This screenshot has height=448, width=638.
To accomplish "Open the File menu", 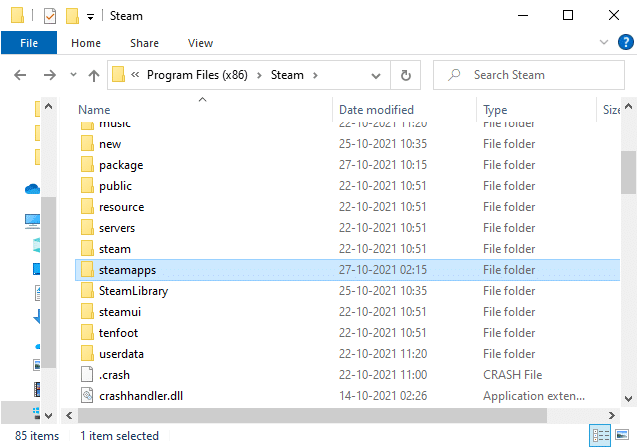I will click(29, 43).
